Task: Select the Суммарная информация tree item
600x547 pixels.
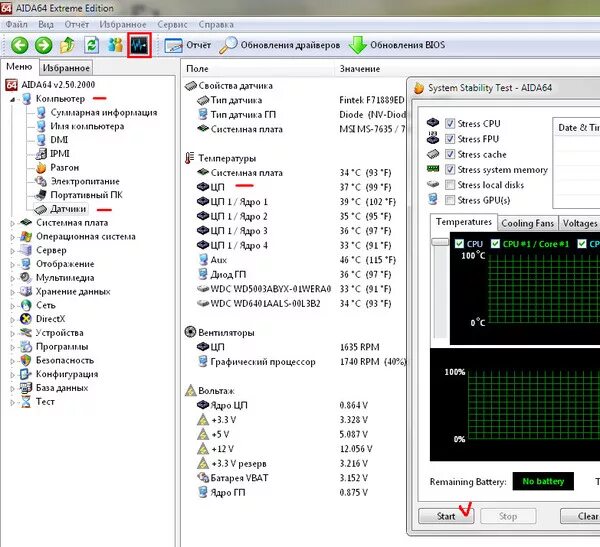Action: pos(104,113)
